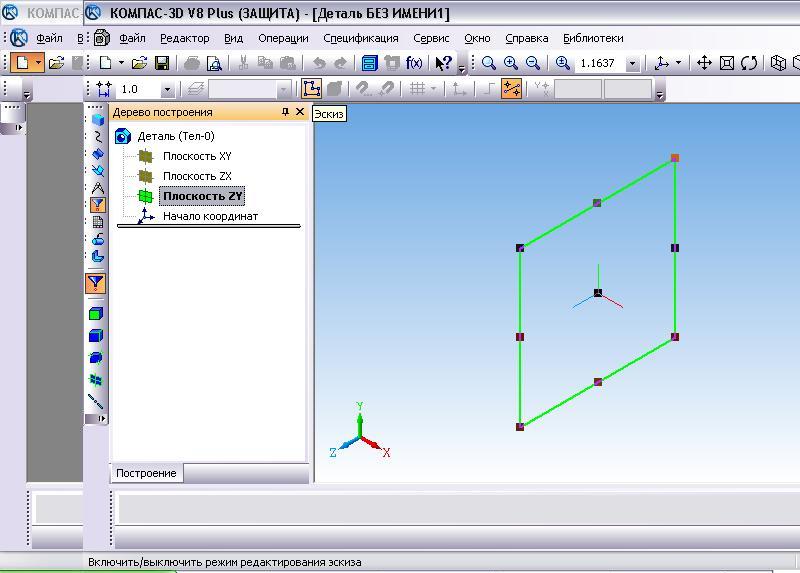Screen dimensions: 800x573
Task: Open the Редактор menu
Action: 185,38
